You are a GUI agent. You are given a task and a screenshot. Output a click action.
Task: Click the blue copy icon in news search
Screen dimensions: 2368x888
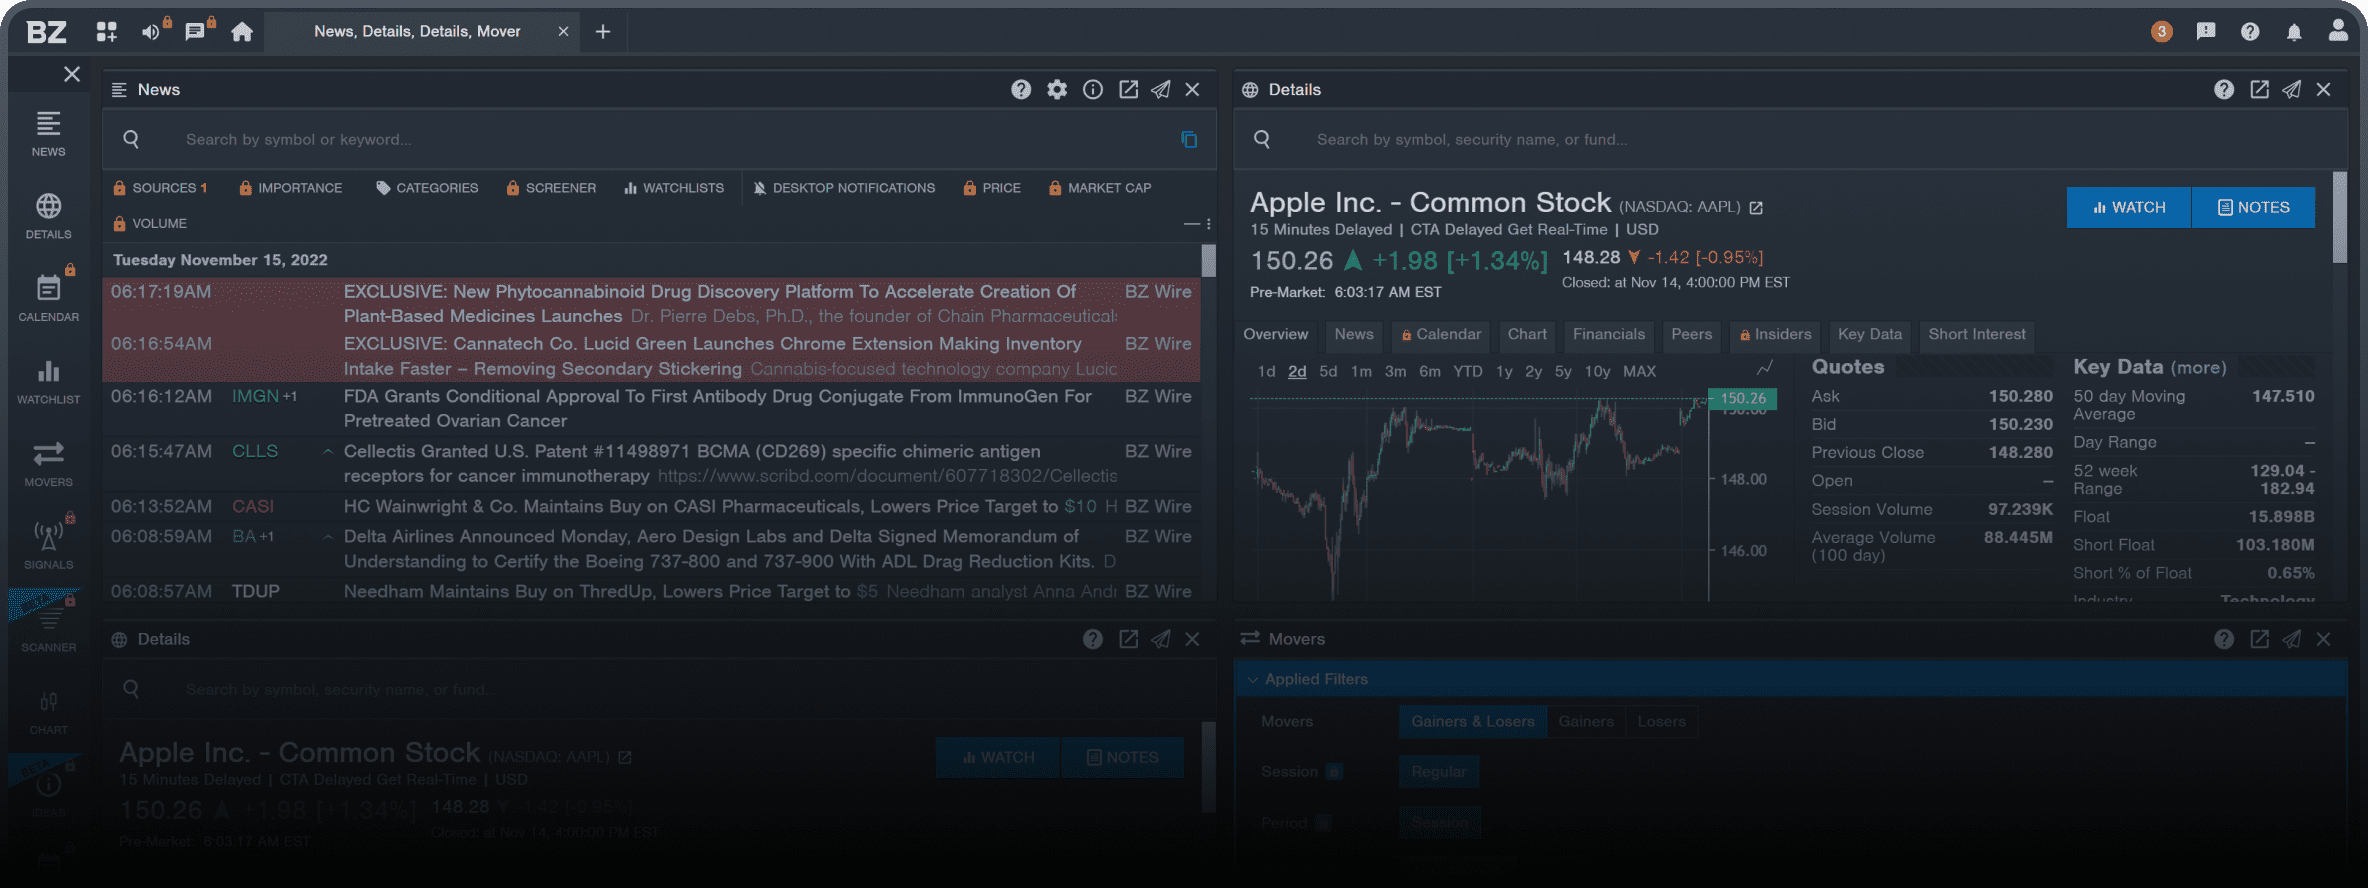coord(1189,140)
